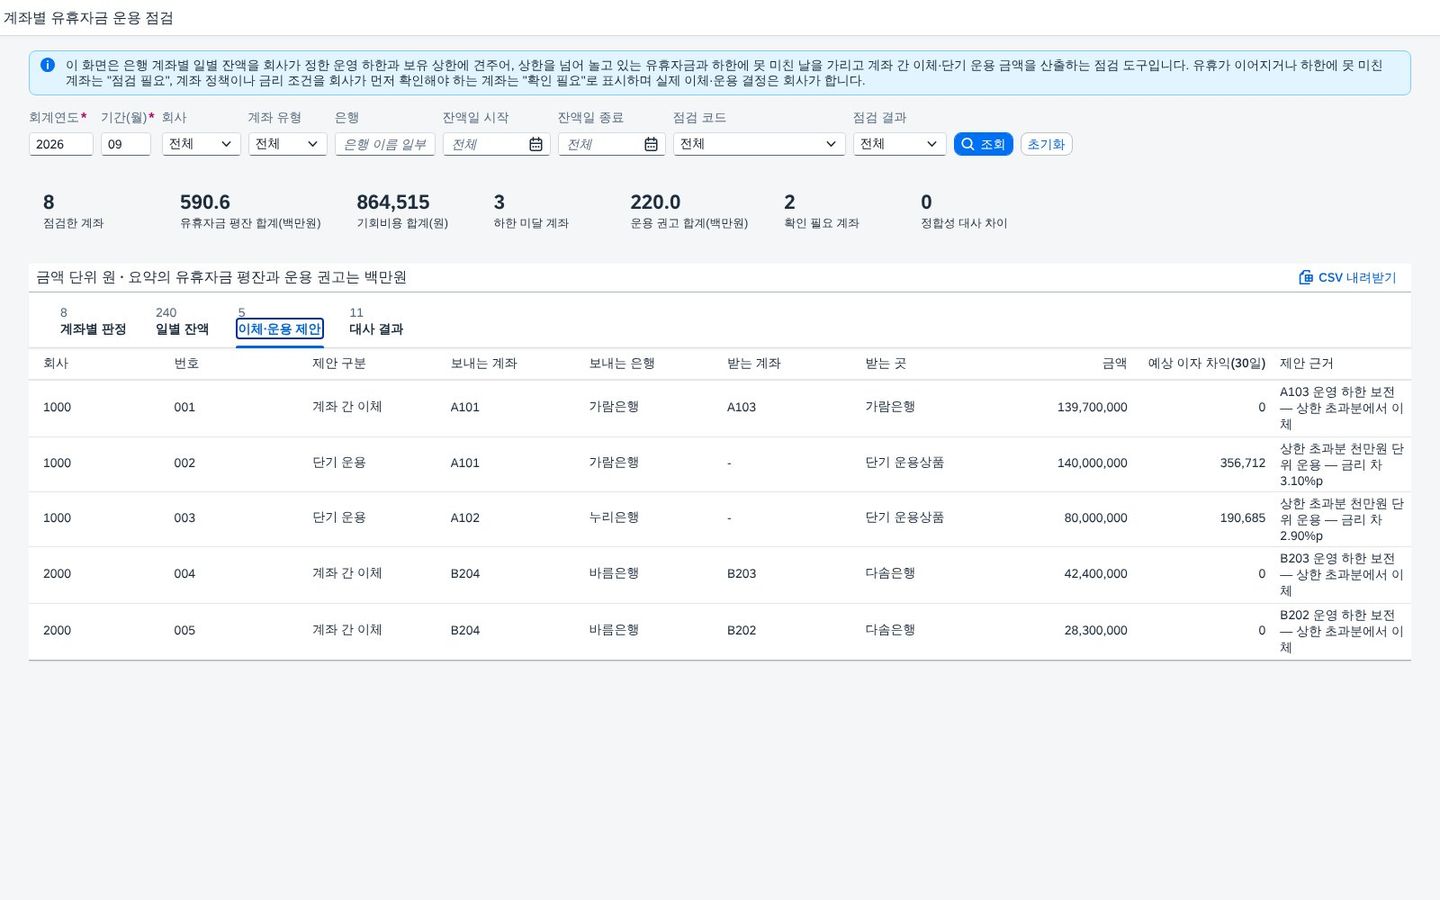Viewport: 1440px width, 900px height.
Task: Open the 잔액일 시작 calendar picker icon
Action: coord(536,145)
